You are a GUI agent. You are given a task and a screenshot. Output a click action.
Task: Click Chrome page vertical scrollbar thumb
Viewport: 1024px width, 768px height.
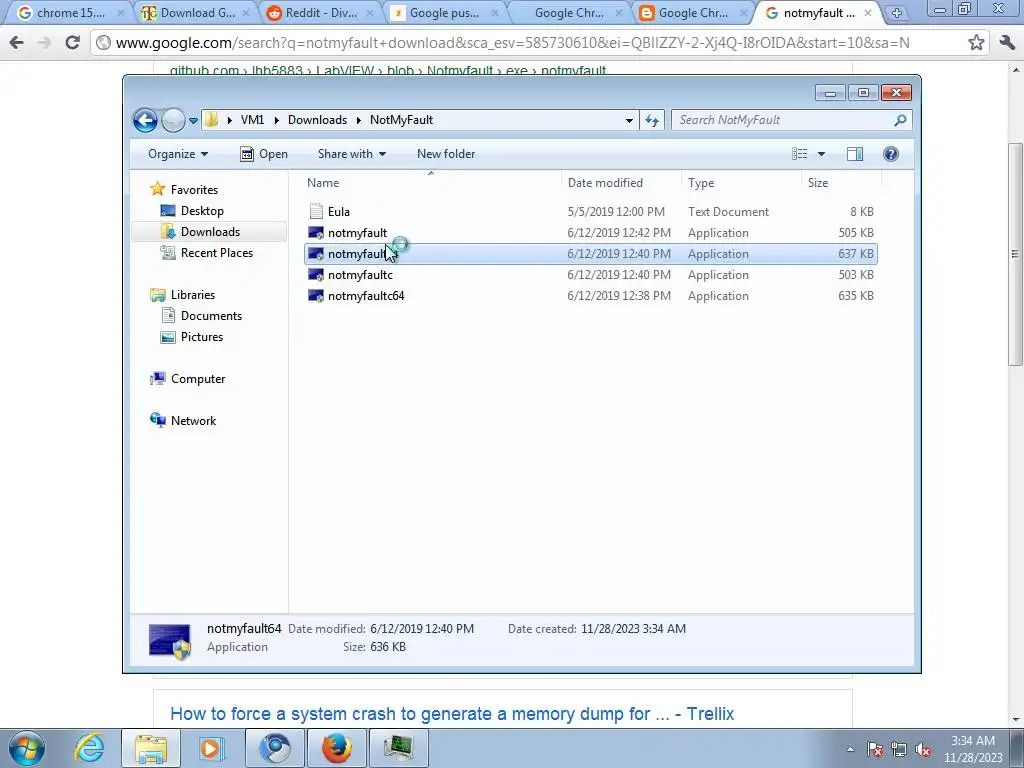click(1016, 254)
